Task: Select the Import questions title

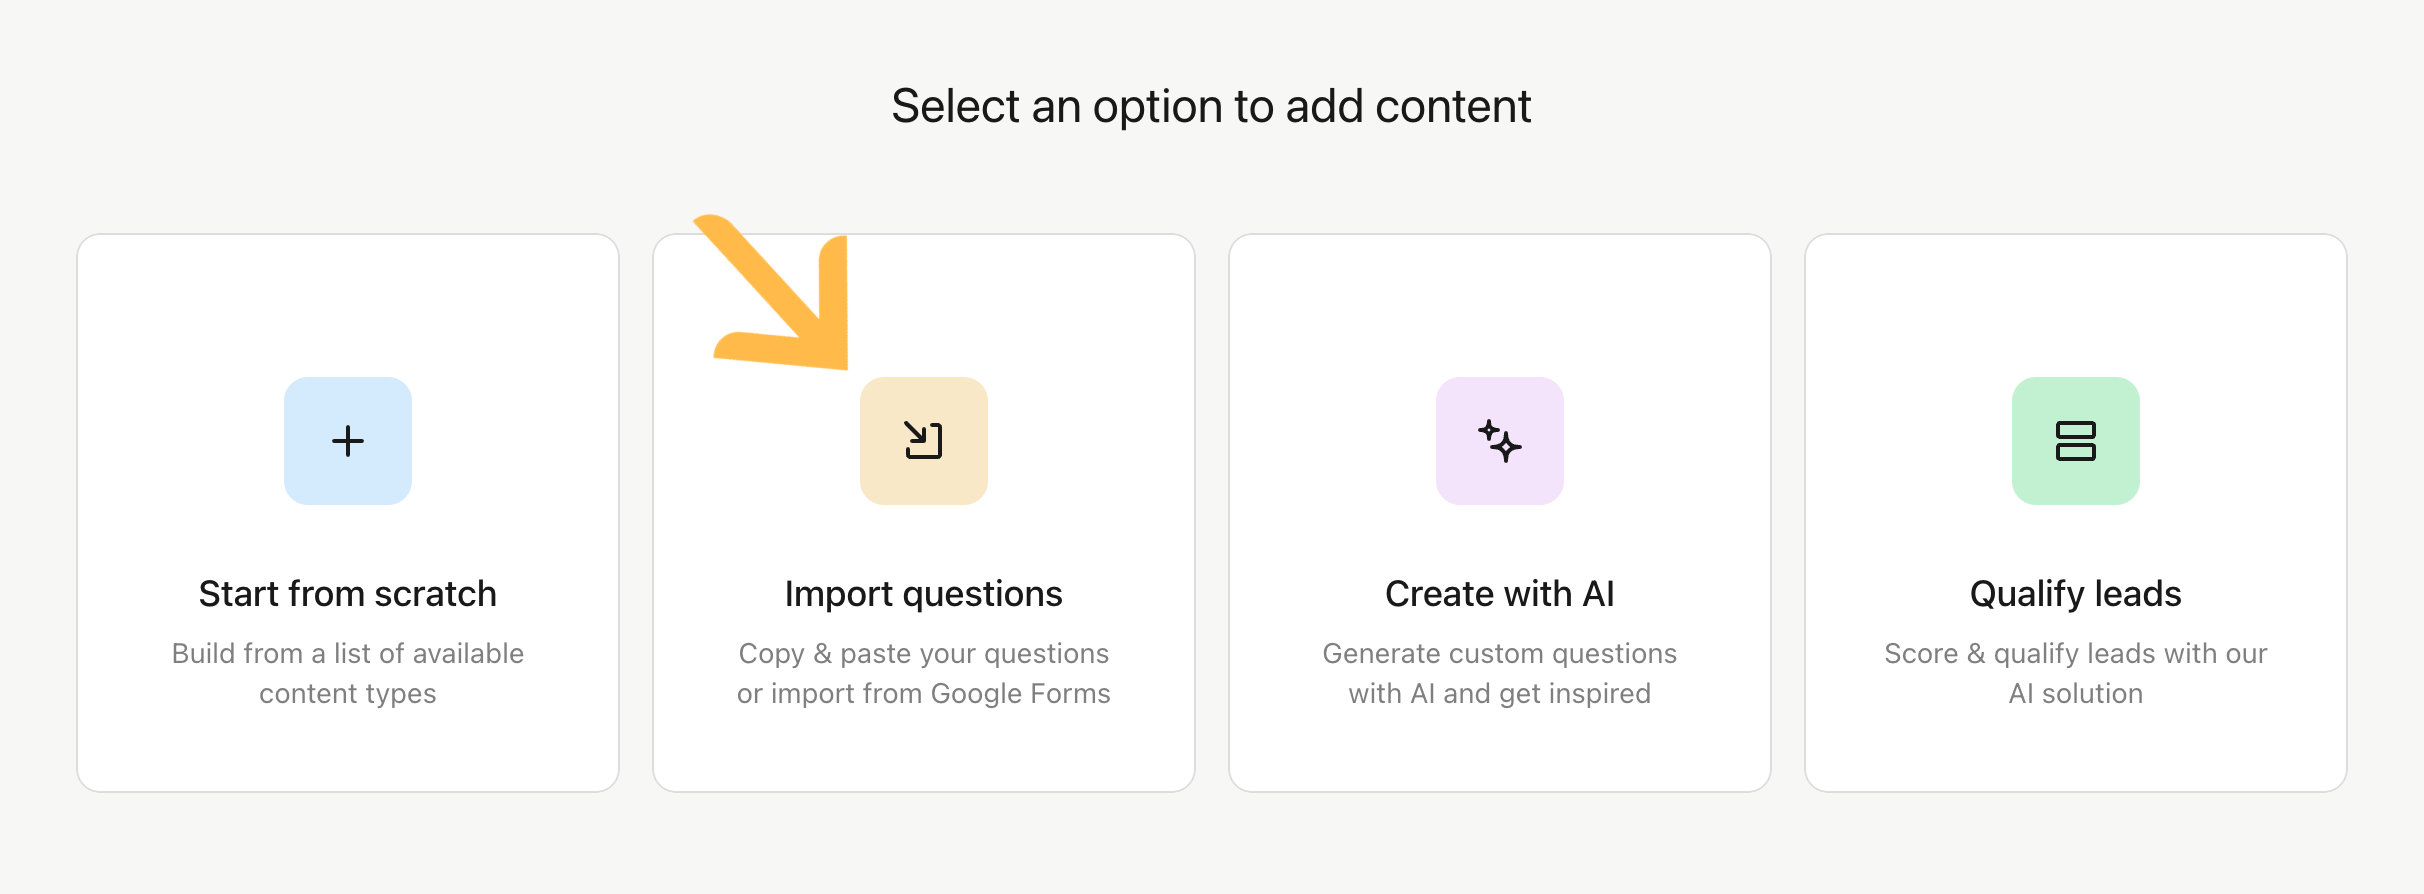Action: [x=924, y=594]
